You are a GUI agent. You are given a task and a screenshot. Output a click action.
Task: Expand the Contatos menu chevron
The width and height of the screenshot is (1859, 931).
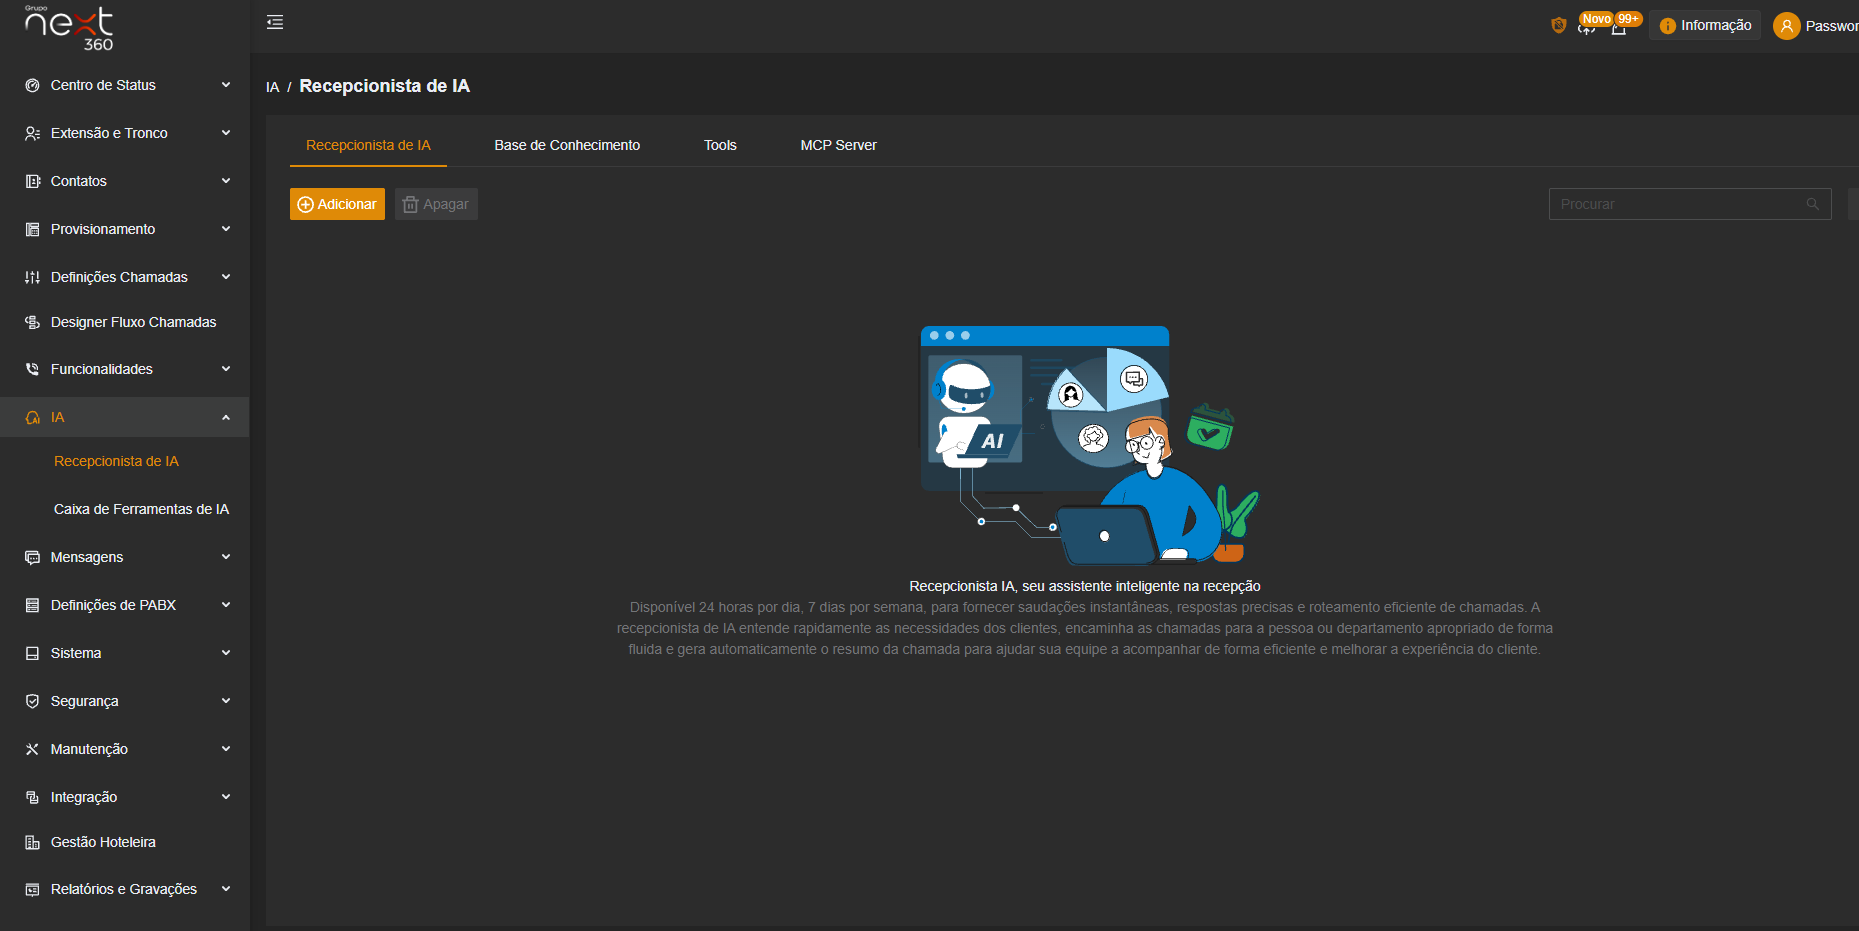[x=226, y=181]
